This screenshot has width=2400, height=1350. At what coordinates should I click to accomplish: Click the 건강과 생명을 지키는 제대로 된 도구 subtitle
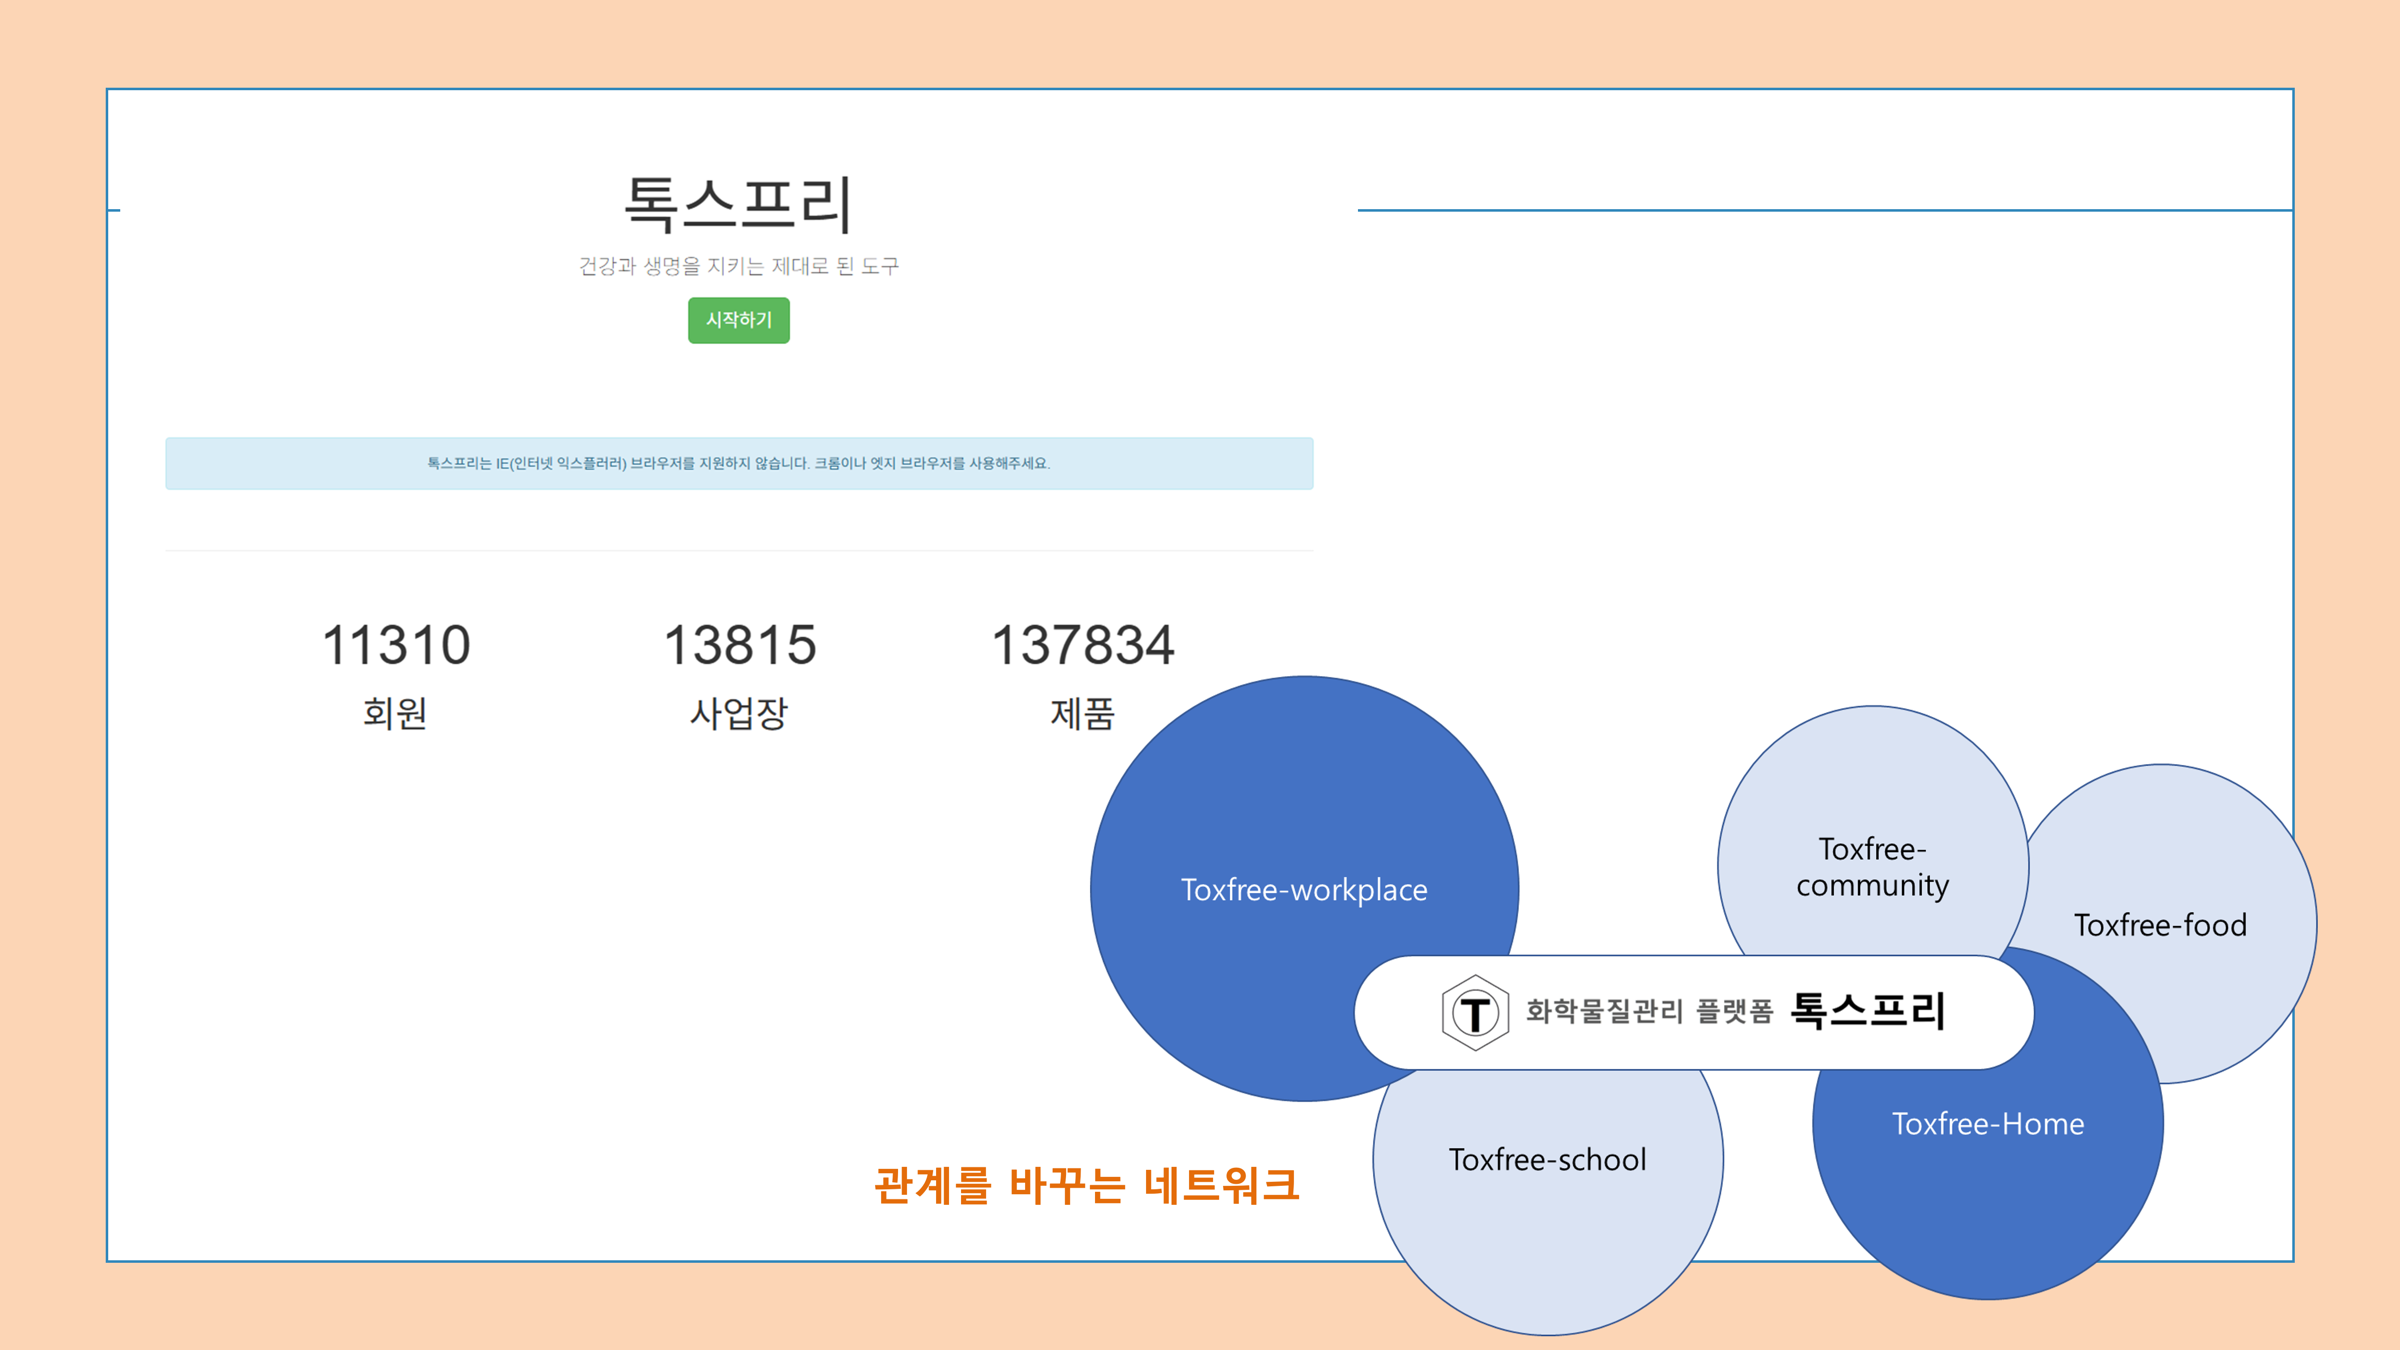click(x=739, y=266)
